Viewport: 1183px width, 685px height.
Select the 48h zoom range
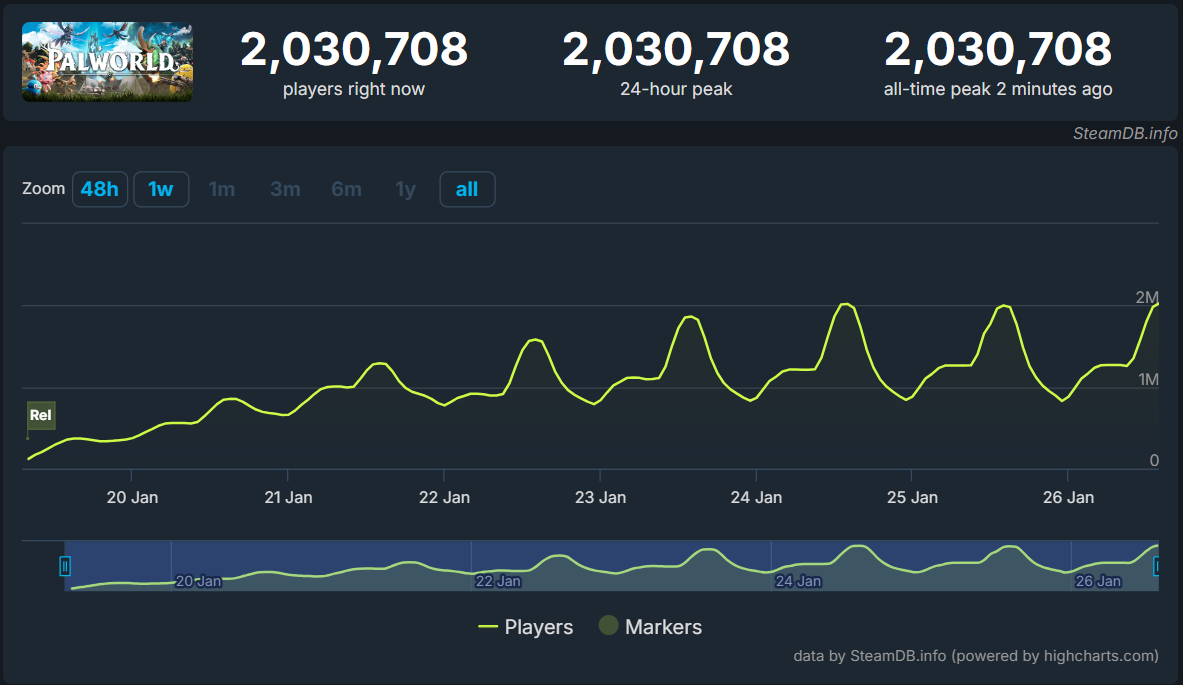pos(100,189)
